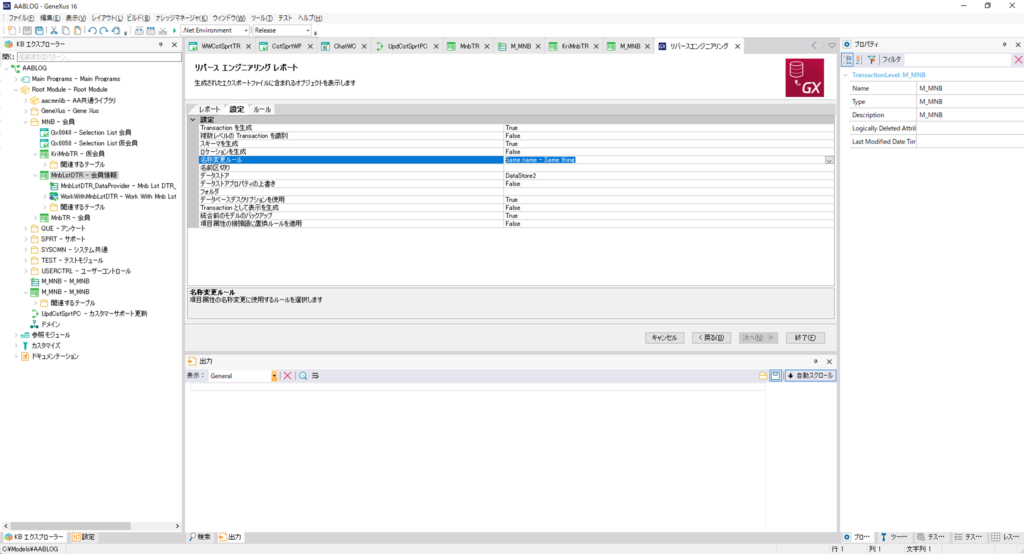Click the Undo arrow icon
This screenshot has width=1024, height=554.
point(92,31)
